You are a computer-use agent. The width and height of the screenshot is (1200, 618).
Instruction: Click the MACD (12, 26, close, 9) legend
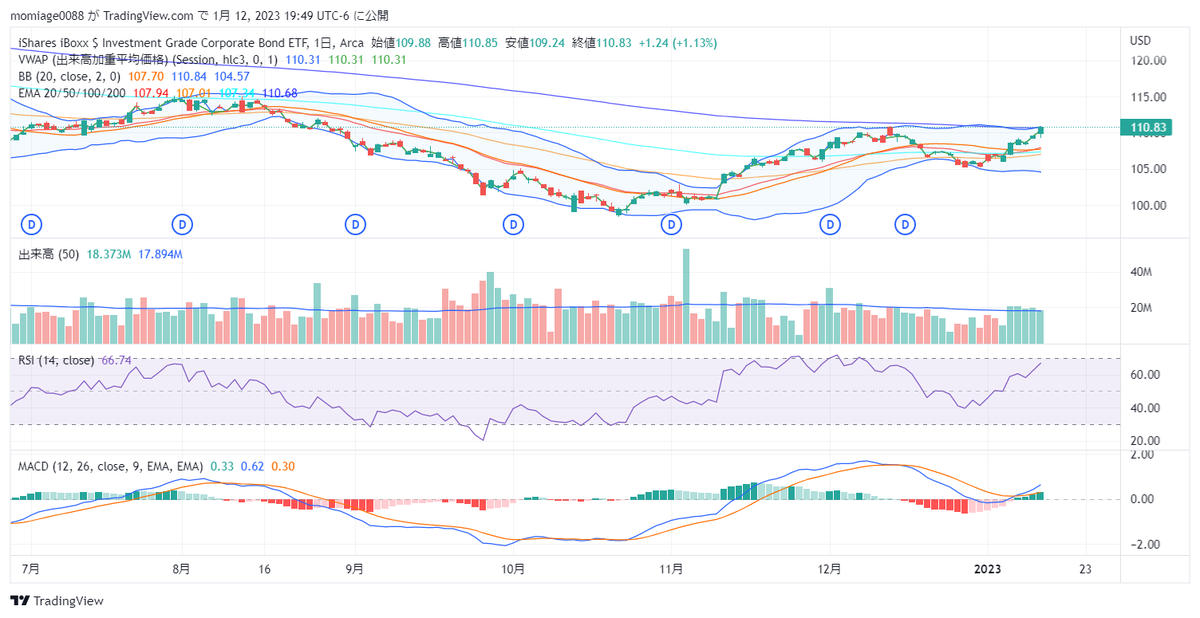[111, 467]
